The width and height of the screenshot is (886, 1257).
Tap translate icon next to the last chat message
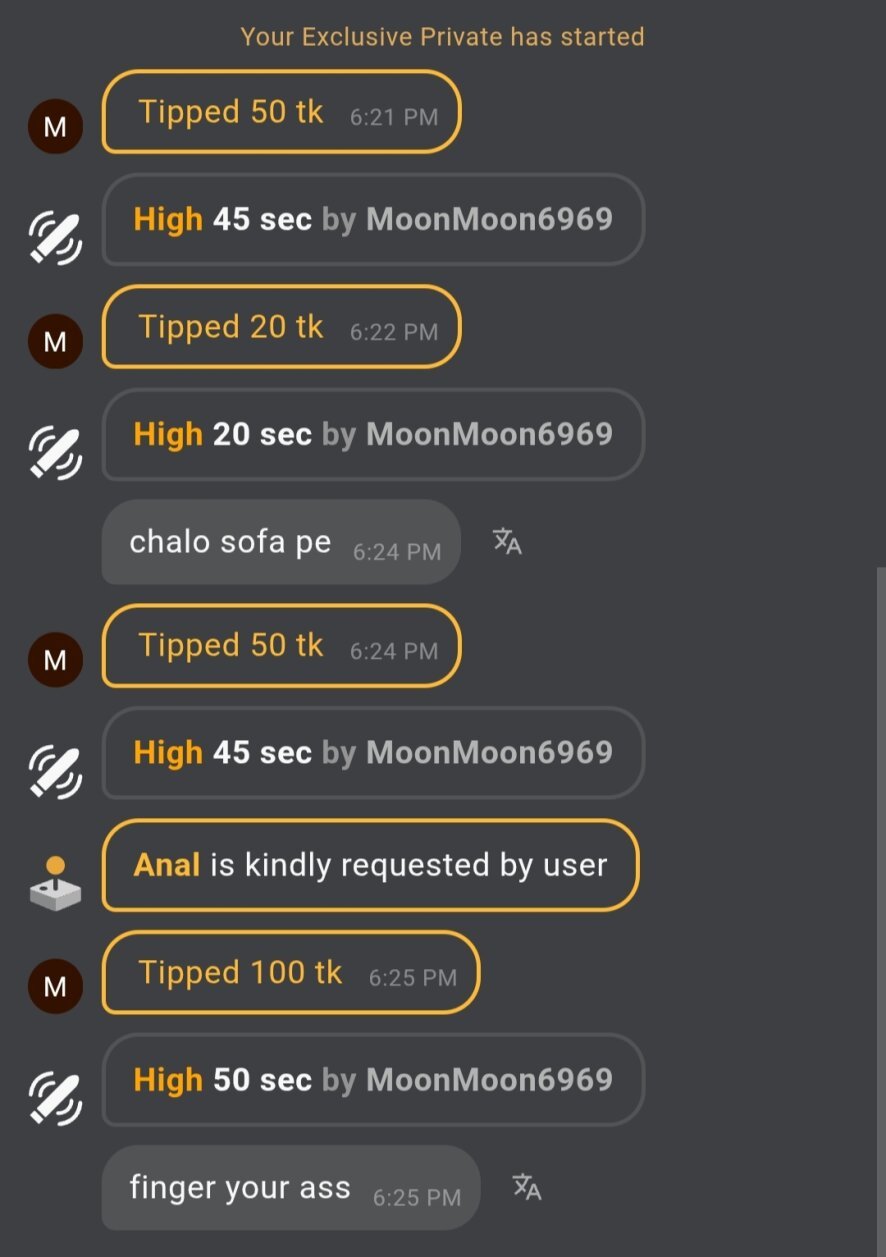527,1187
